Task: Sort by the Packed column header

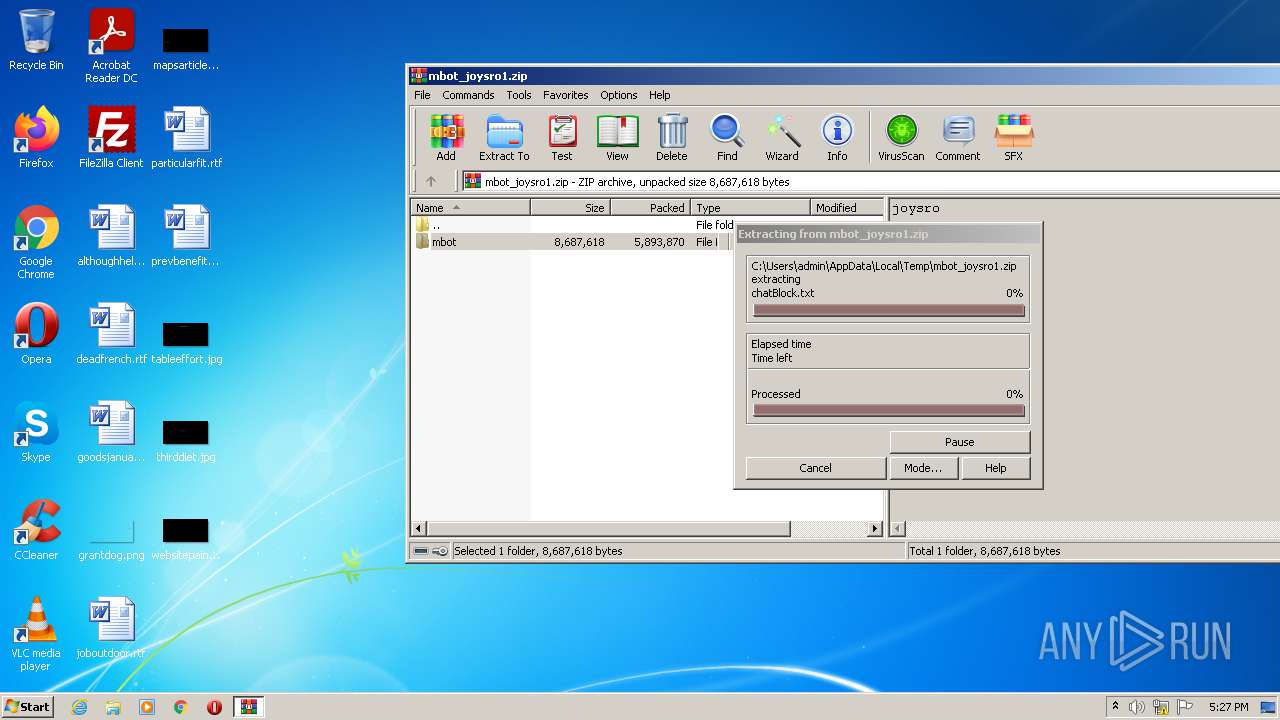Action: [x=650, y=208]
